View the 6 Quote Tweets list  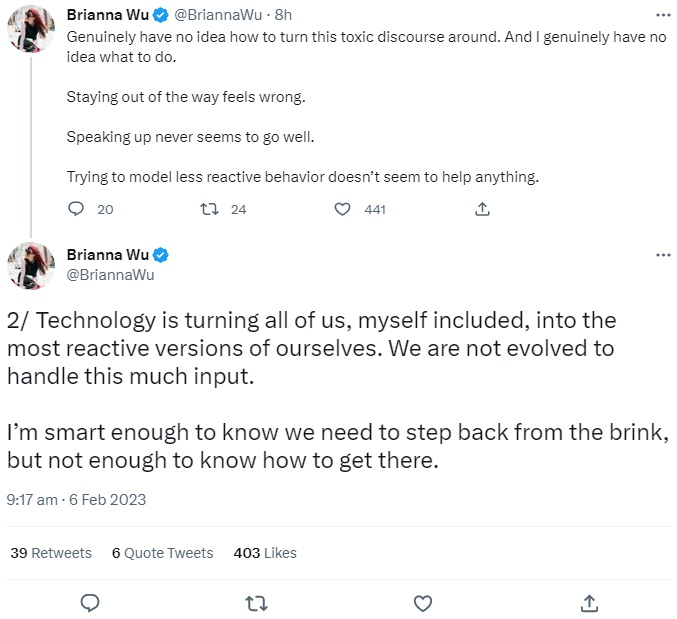pos(162,553)
